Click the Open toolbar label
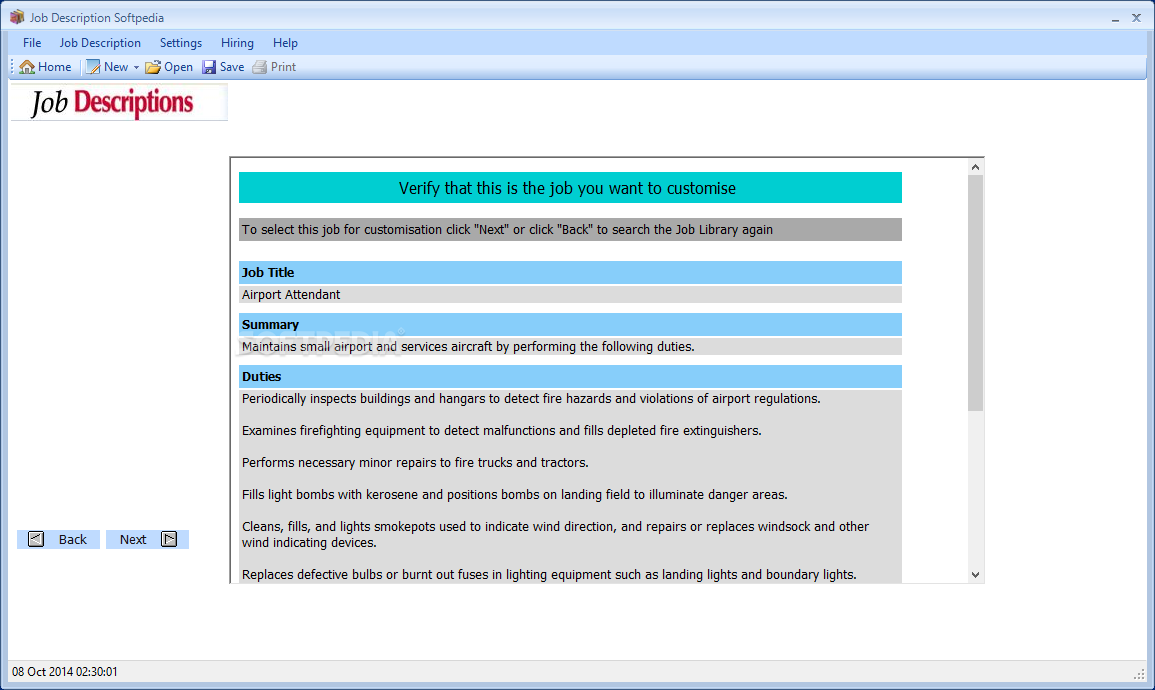1155x690 pixels. coord(178,67)
